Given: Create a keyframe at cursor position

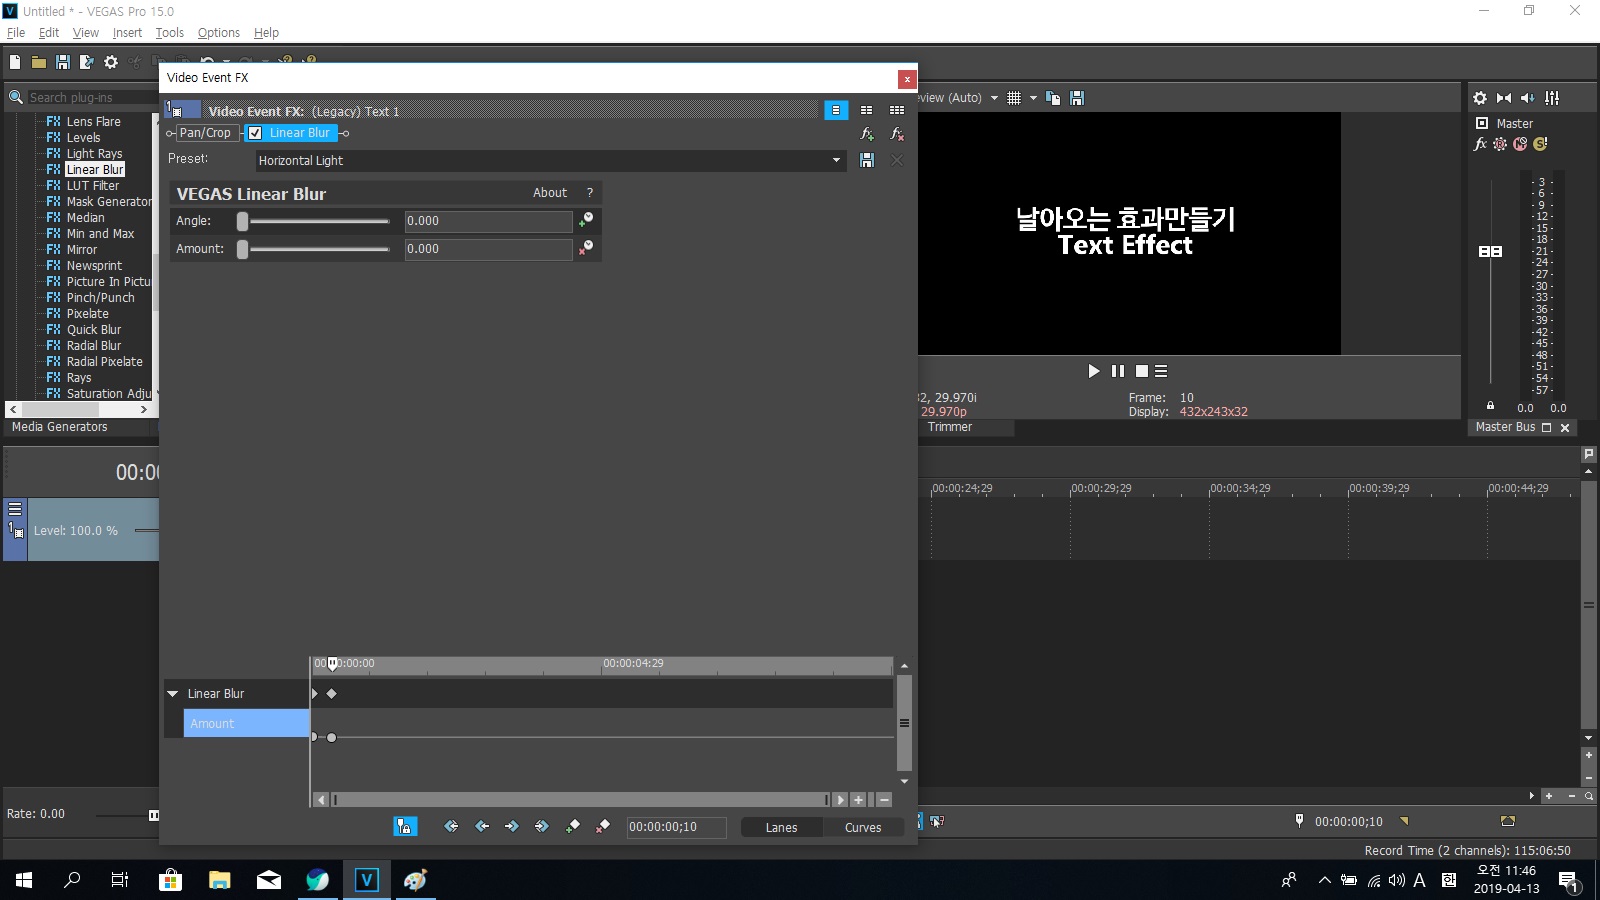Looking at the screenshot, I should click(573, 826).
